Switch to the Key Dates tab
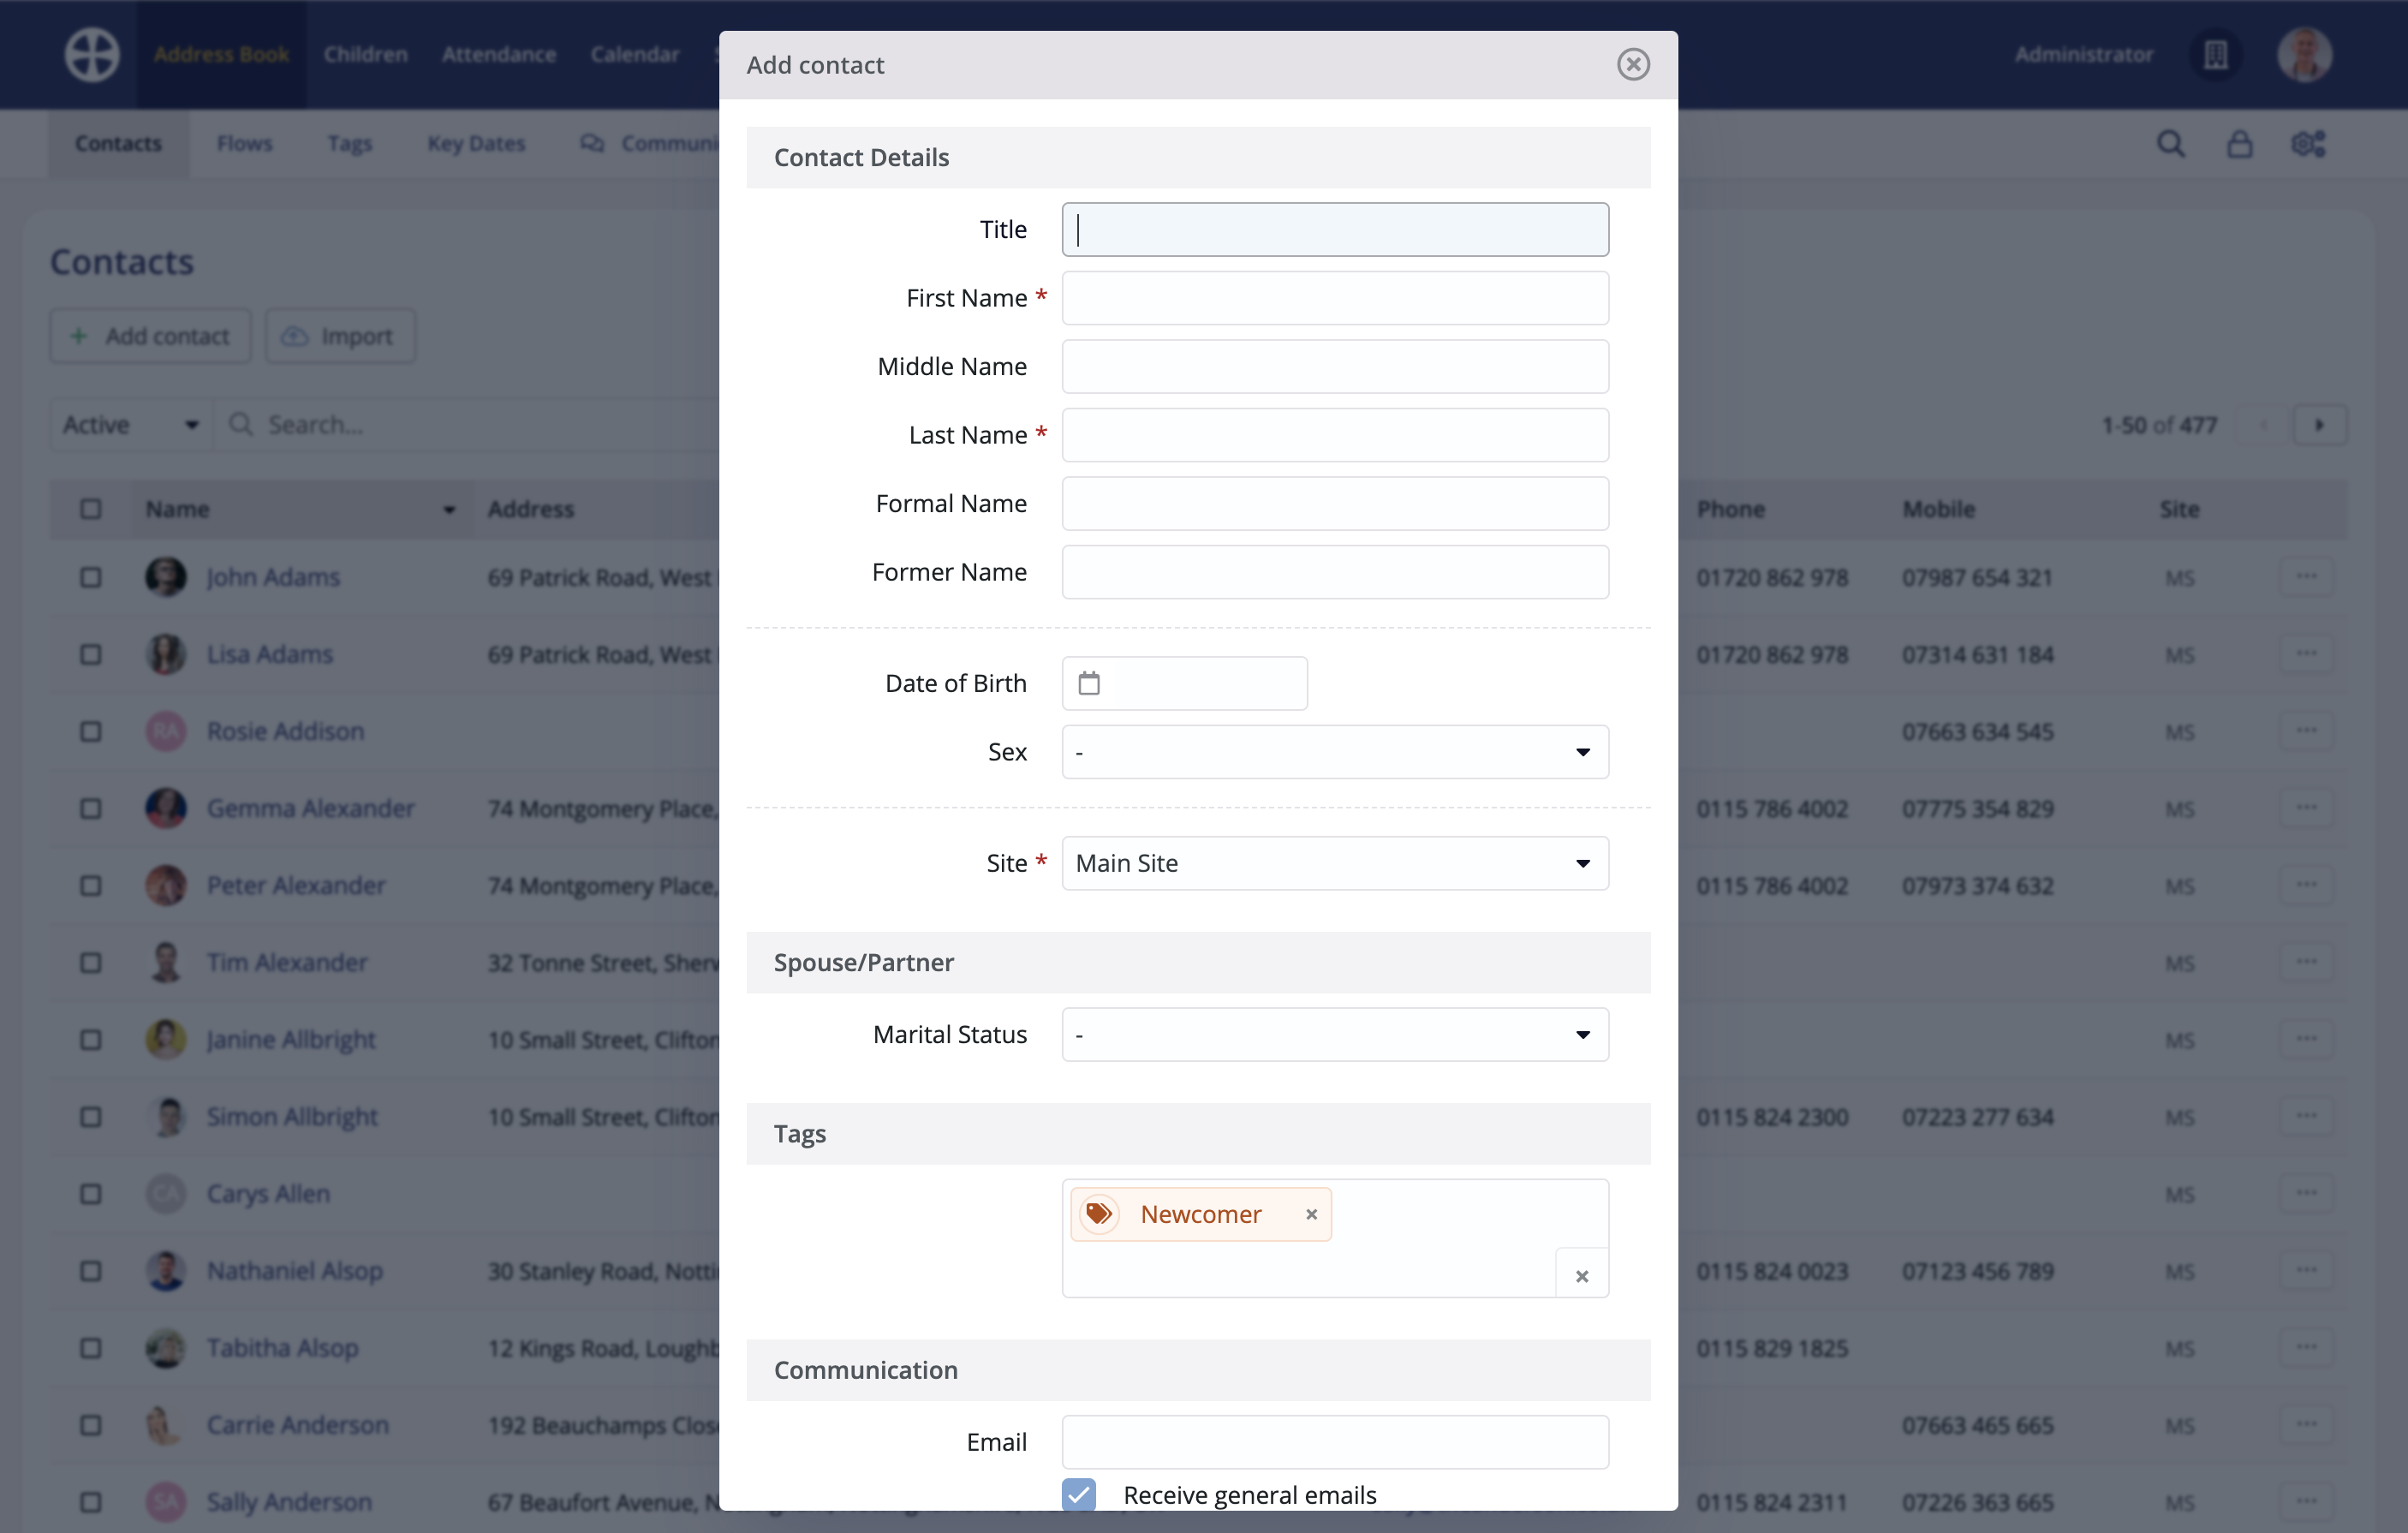The image size is (2408, 1533). (x=476, y=144)
